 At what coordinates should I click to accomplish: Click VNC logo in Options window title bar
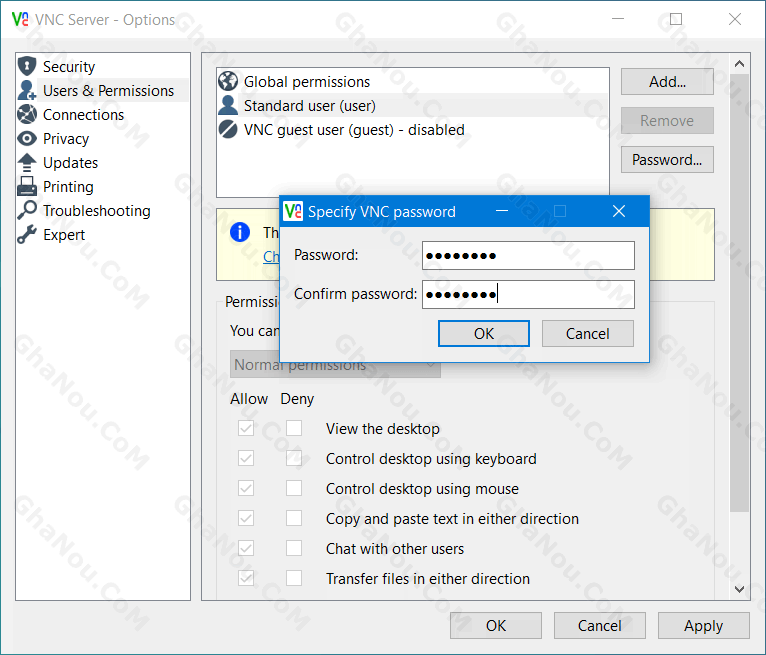point(21,19)
